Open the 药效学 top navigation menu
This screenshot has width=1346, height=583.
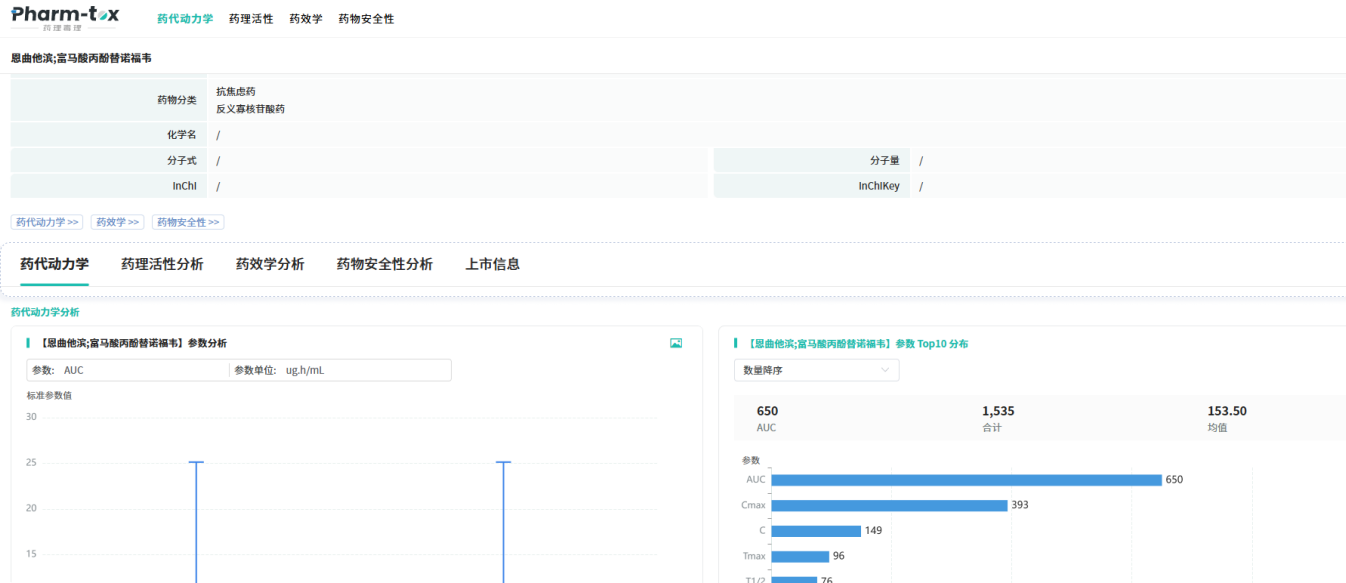[306, 19]
